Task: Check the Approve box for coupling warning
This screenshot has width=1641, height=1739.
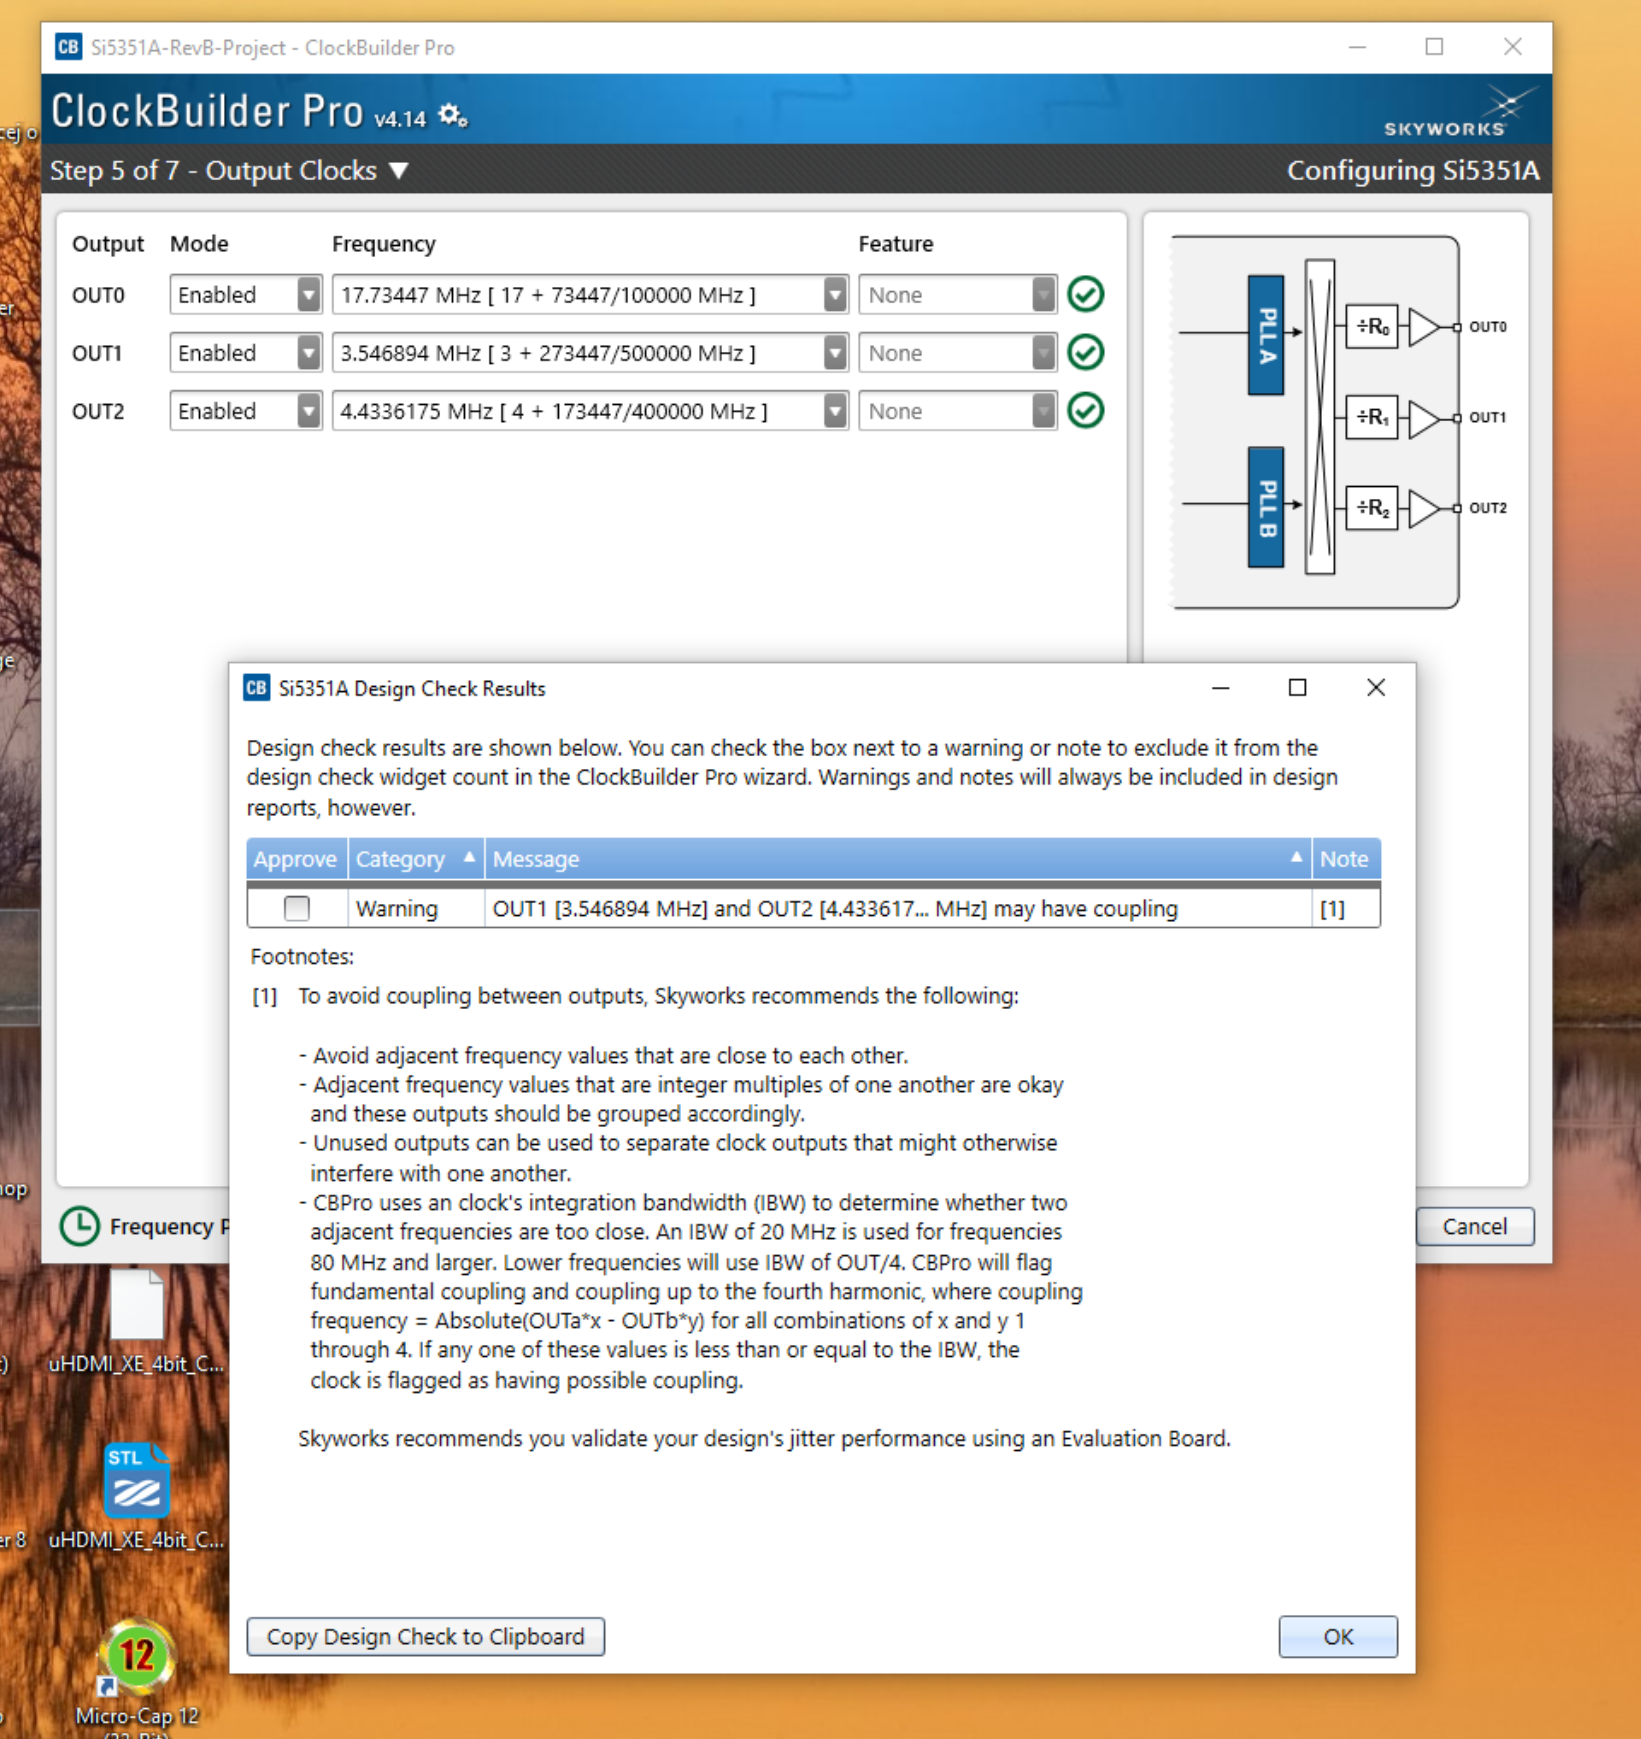Action: tap(297, 908)
